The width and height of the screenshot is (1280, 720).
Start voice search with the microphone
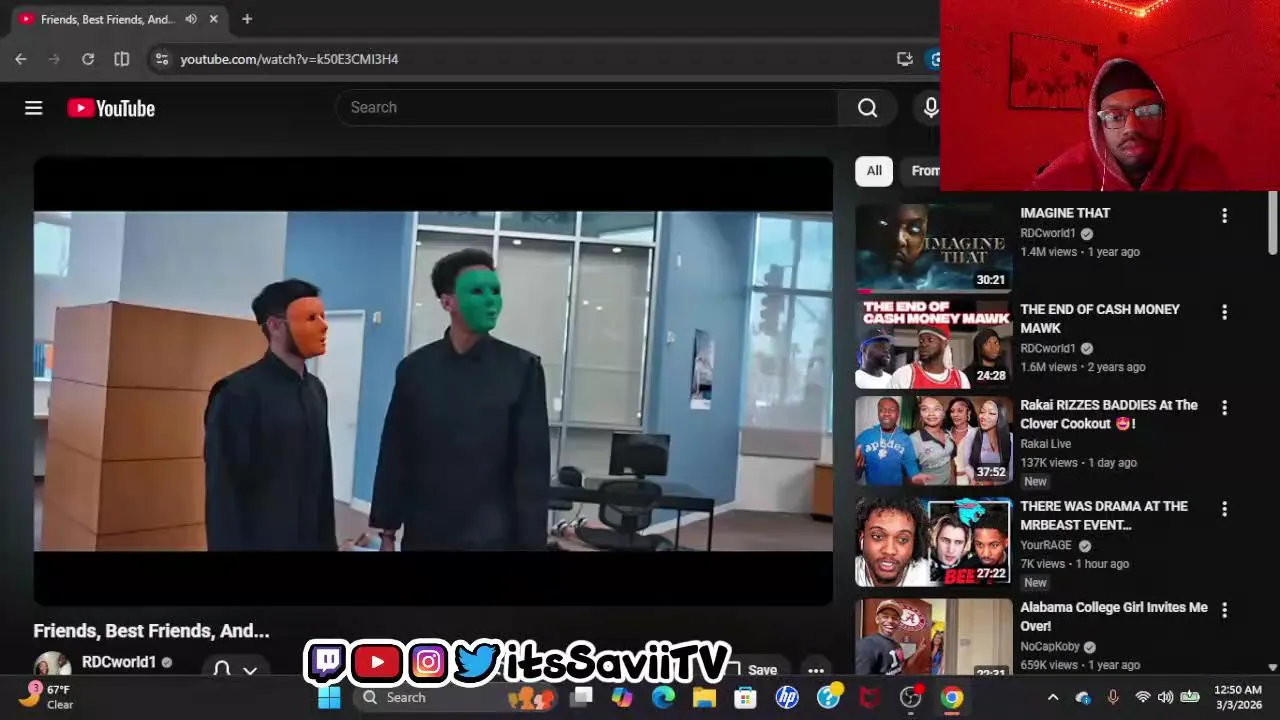click(x=930, y=108)
